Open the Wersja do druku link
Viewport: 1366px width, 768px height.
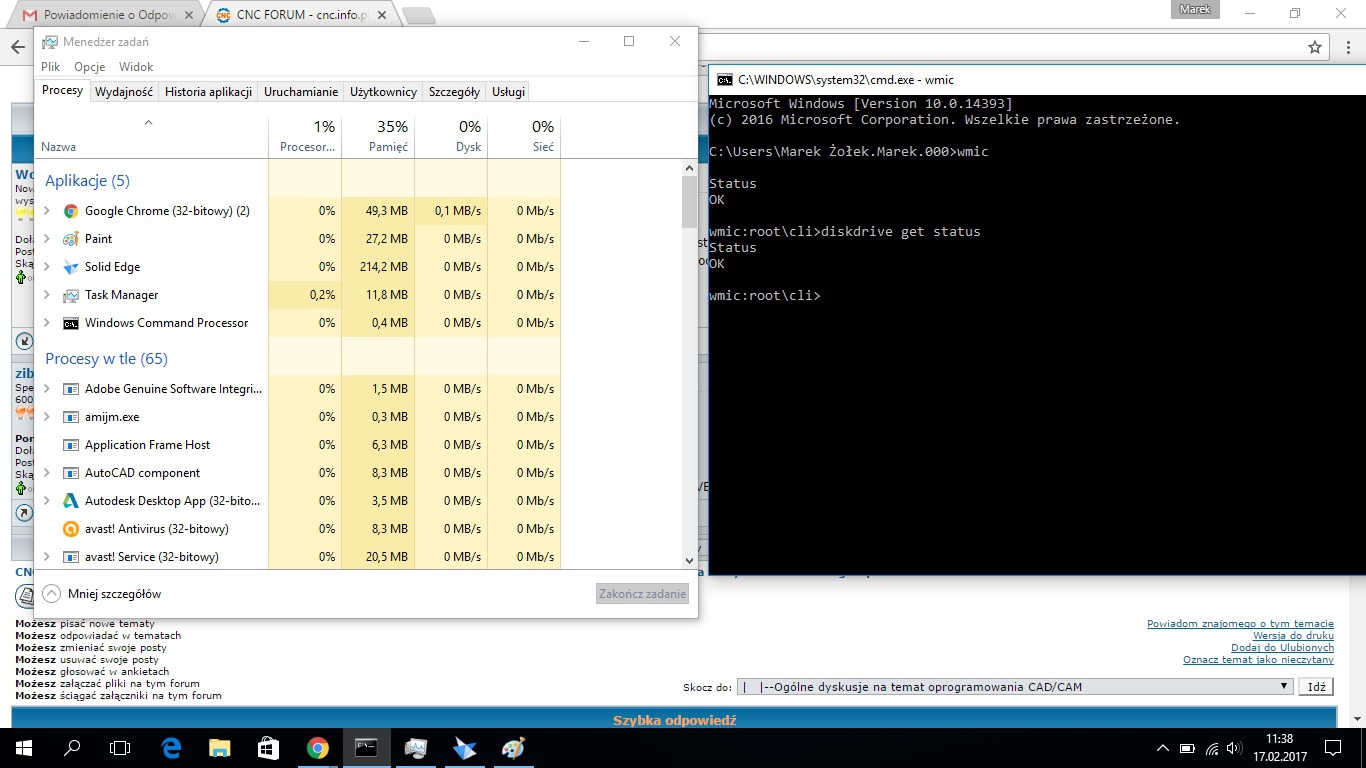pos(1293,636)
